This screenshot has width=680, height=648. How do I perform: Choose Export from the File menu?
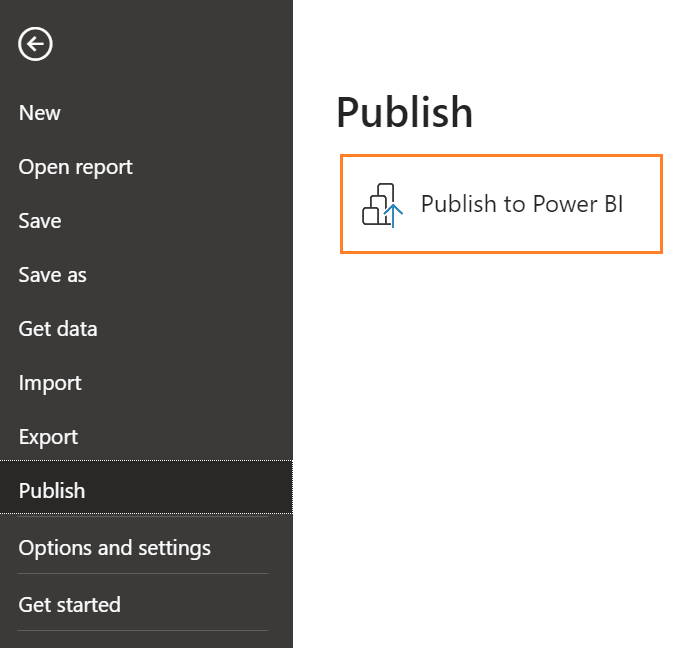[x=48, y=437]
